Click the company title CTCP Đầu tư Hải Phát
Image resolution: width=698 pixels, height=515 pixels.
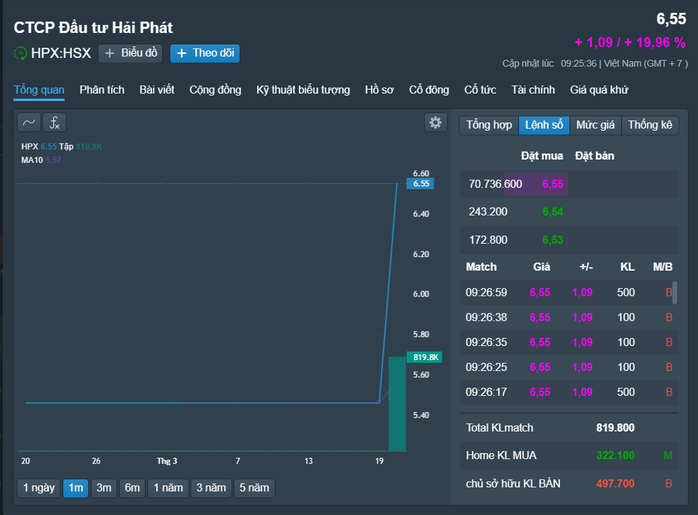pyautogui.click(x=93, y=28)
